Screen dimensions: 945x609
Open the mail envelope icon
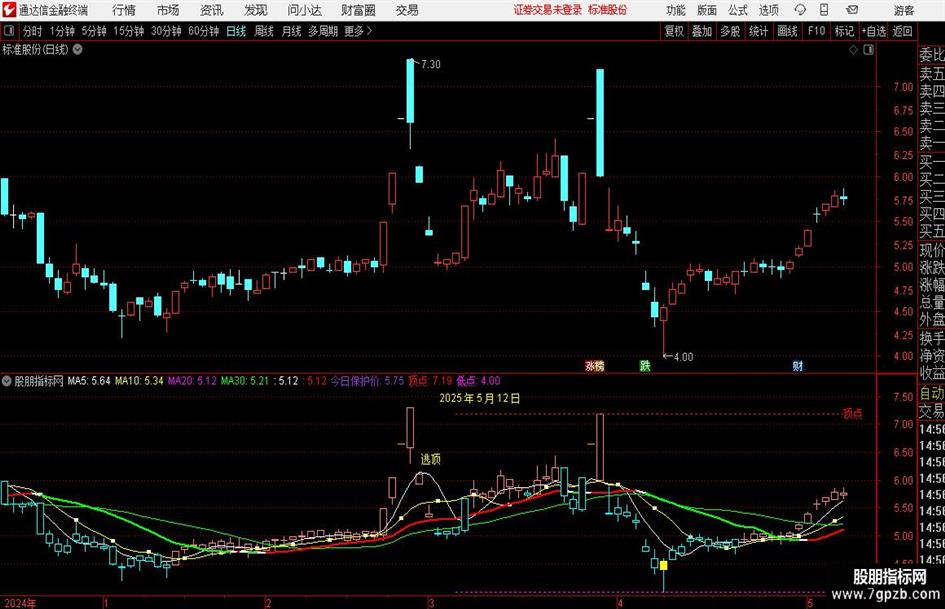852,10
